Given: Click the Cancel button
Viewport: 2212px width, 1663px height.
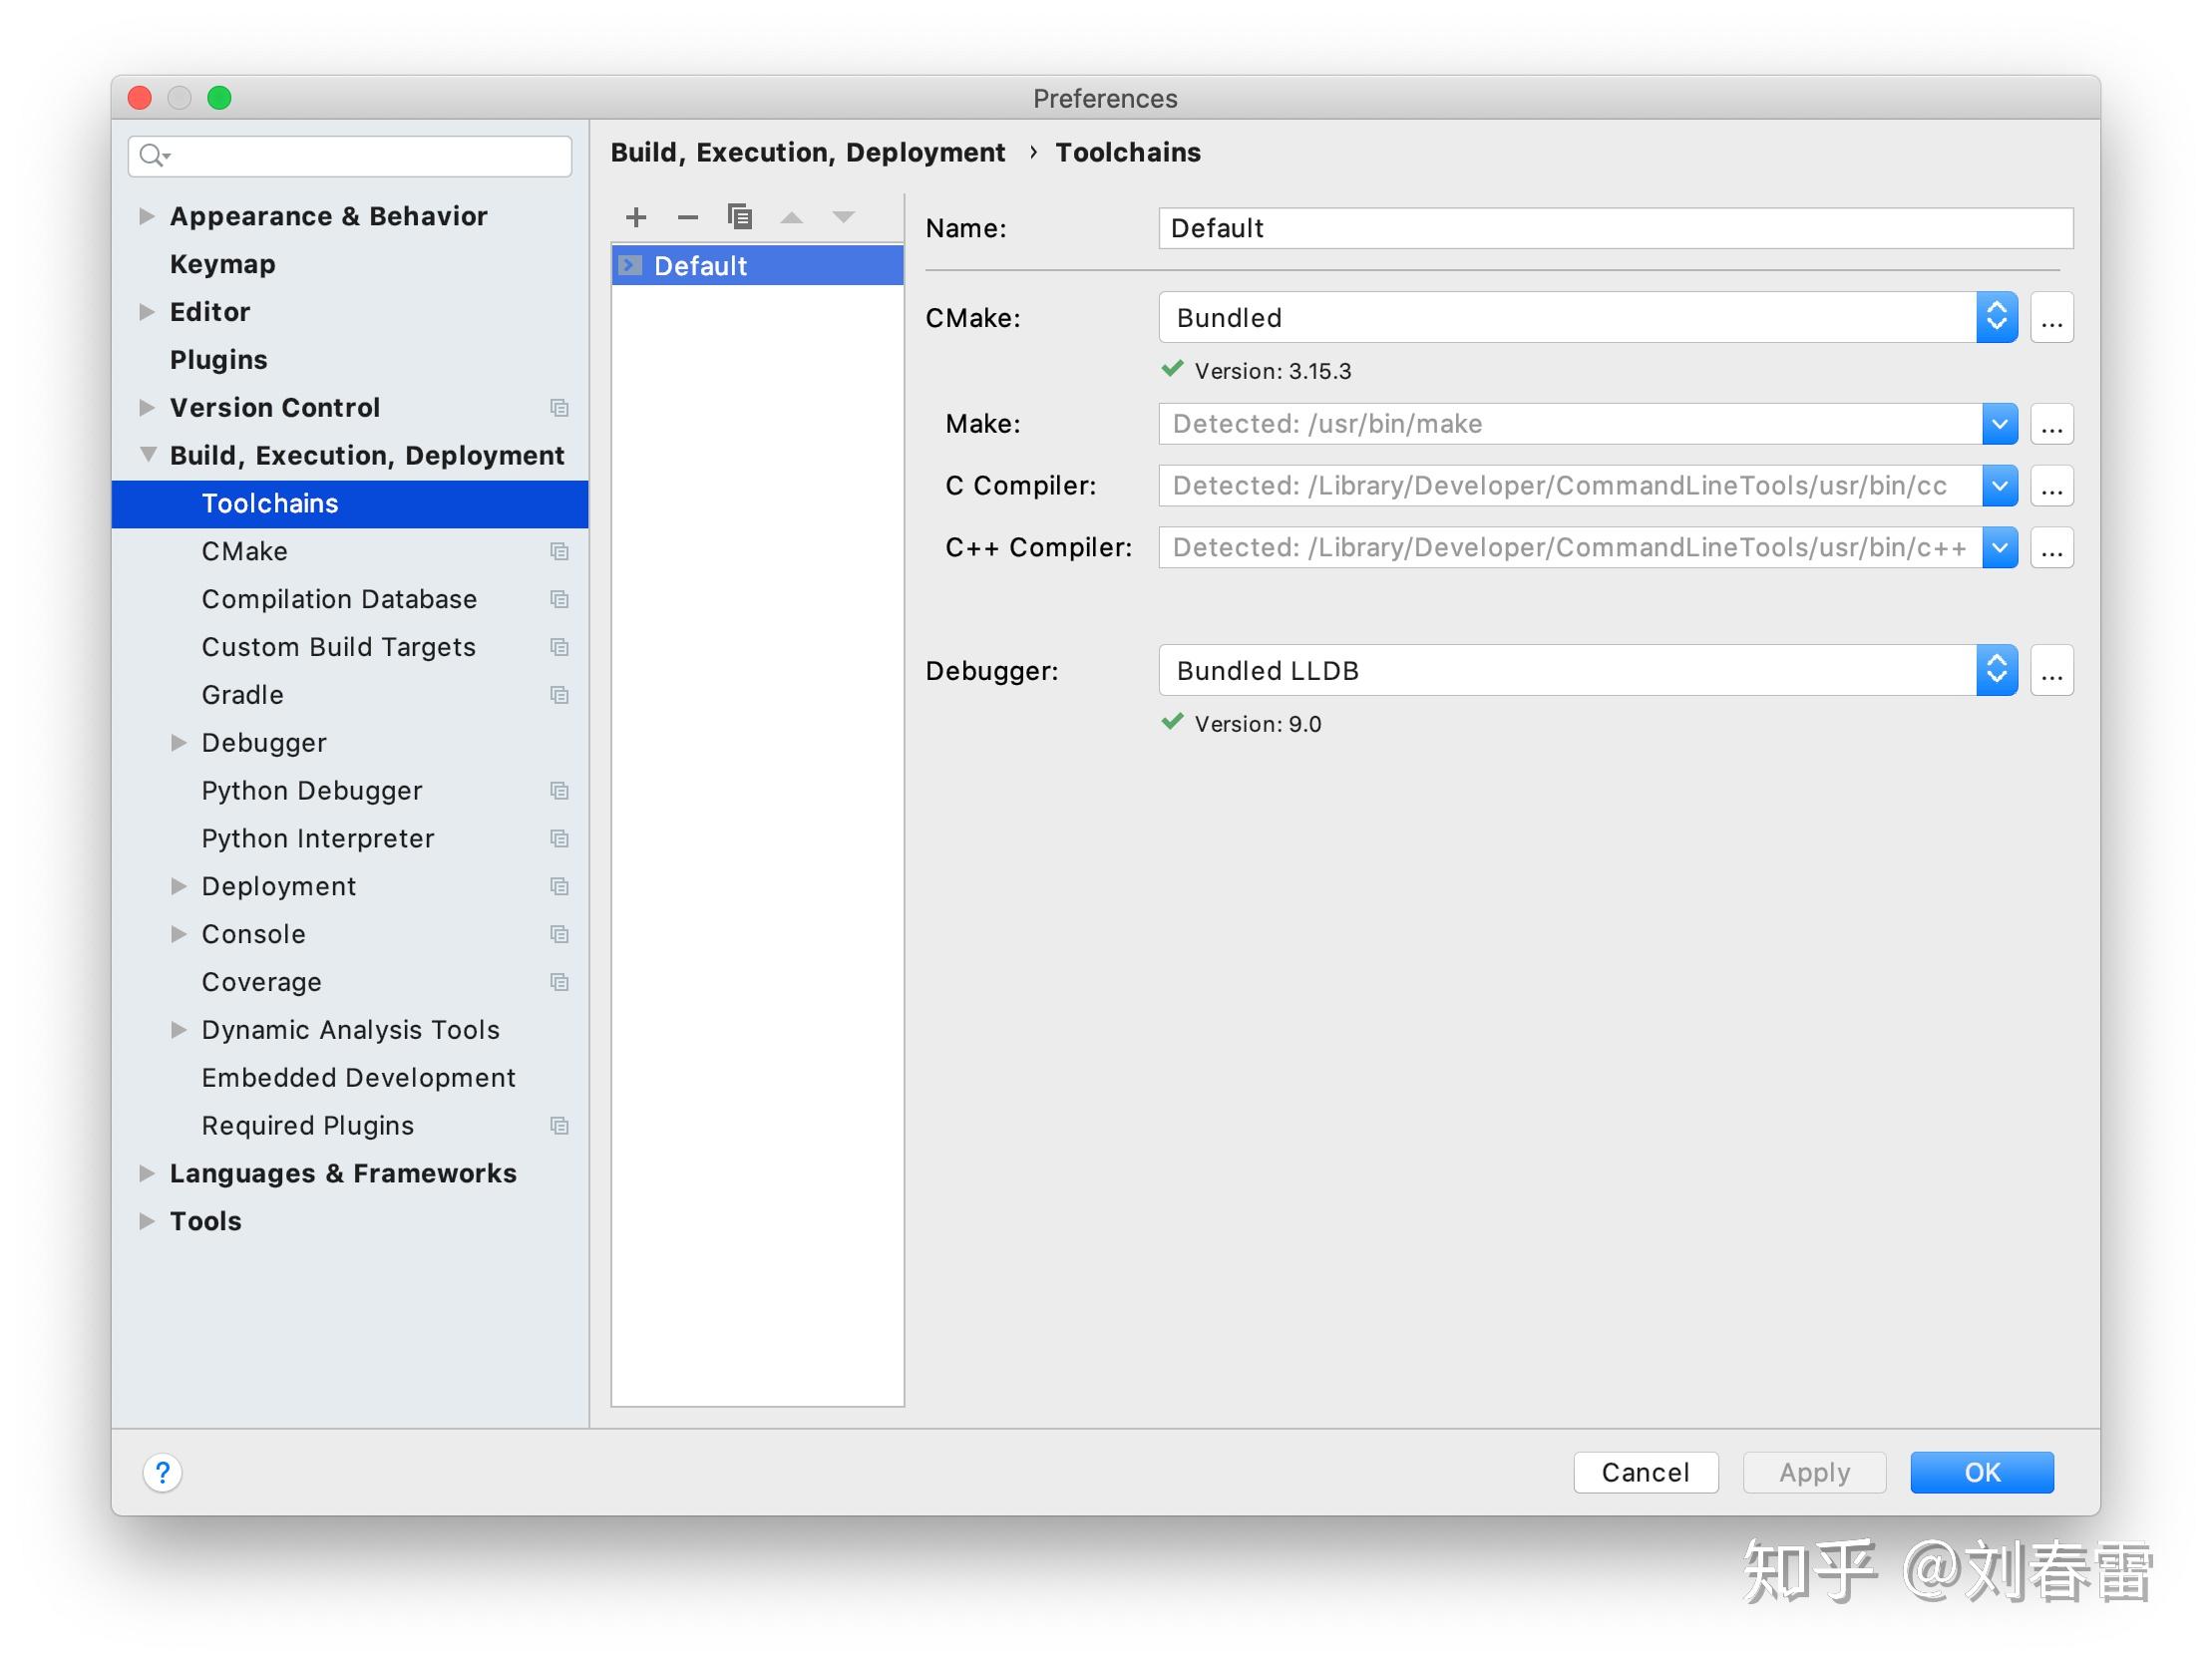Looking at the screenshot, I should pos(1645,1473).
